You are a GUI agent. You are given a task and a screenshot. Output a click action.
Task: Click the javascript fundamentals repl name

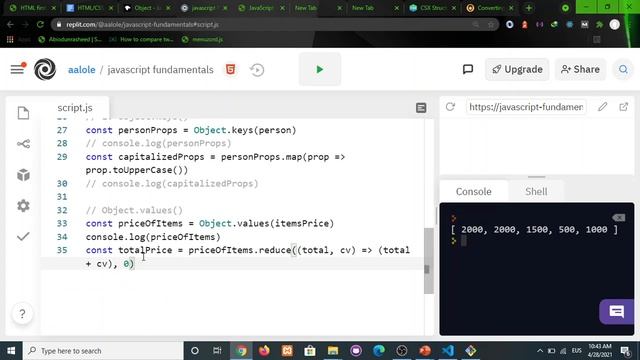(160, 70)
